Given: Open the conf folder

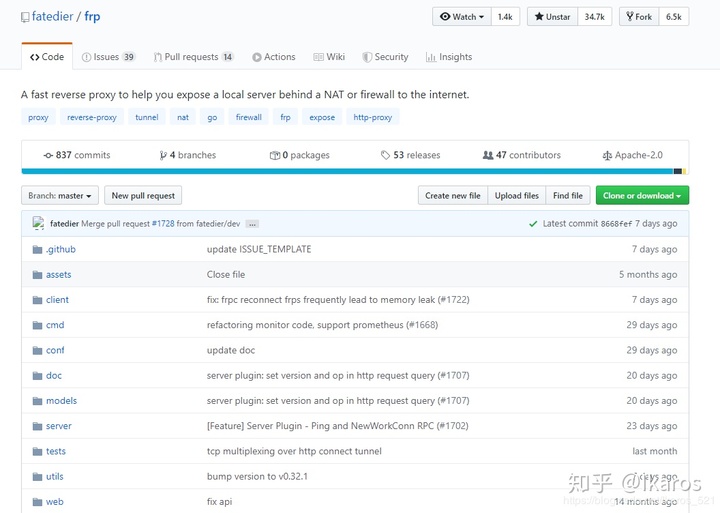Looking at the screenshot, I should 55,350.
